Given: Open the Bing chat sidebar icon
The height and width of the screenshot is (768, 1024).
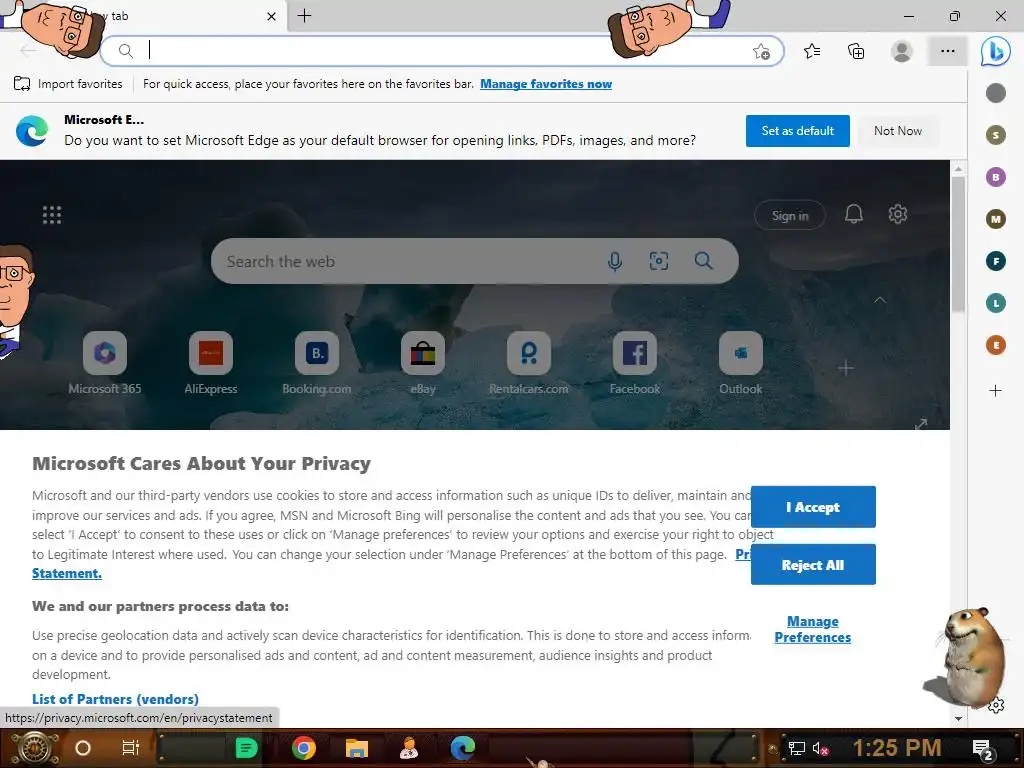Looking at the screenshot, I should point(995,51).
